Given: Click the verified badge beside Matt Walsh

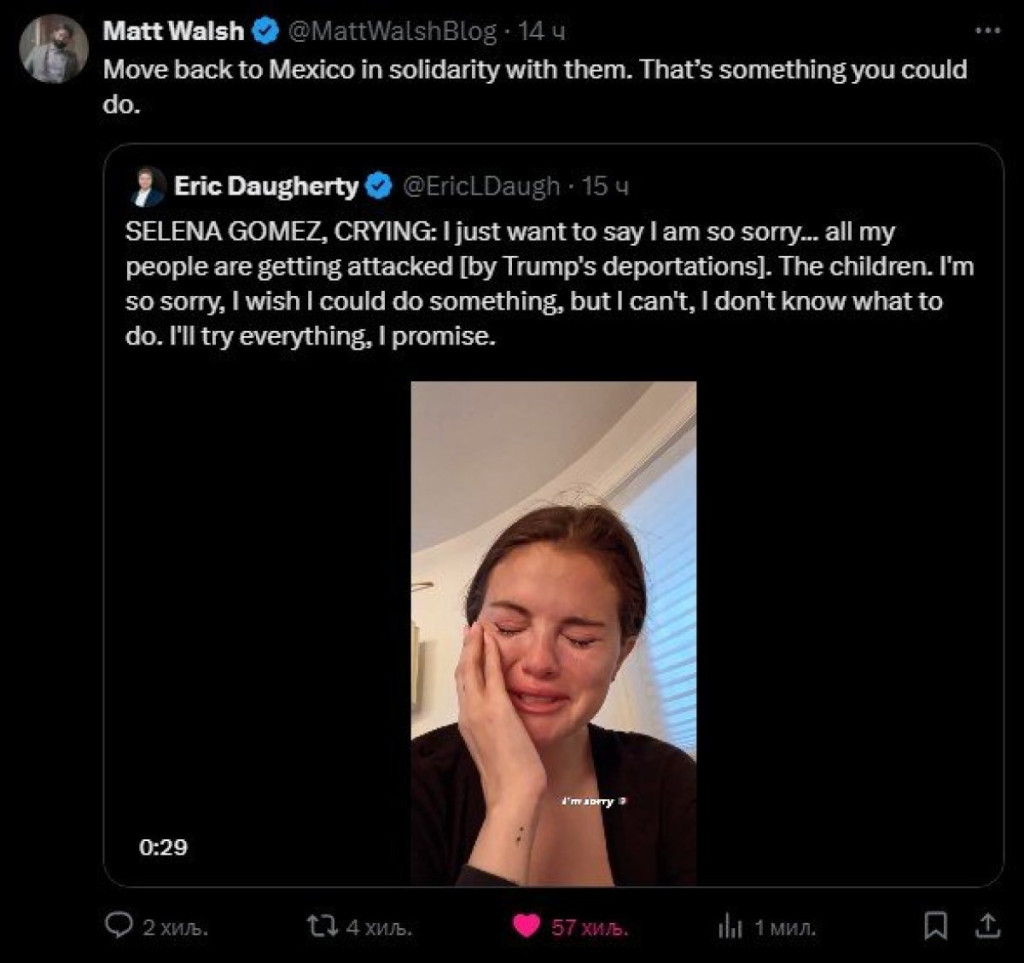Looking at the screenshot, I should click(266, 32).
